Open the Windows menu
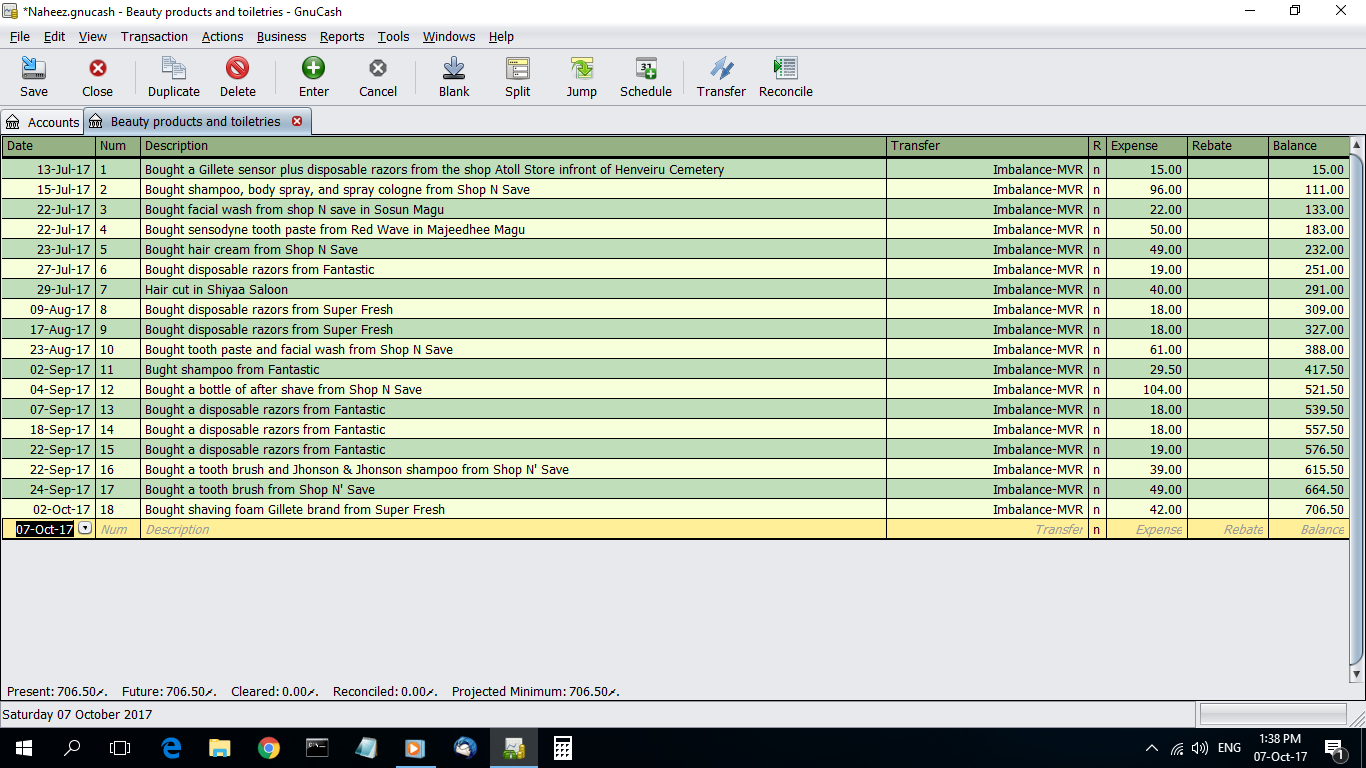The height and width of the screenshot is (768, 1366). pyautogui.click(x=449, y=36)
